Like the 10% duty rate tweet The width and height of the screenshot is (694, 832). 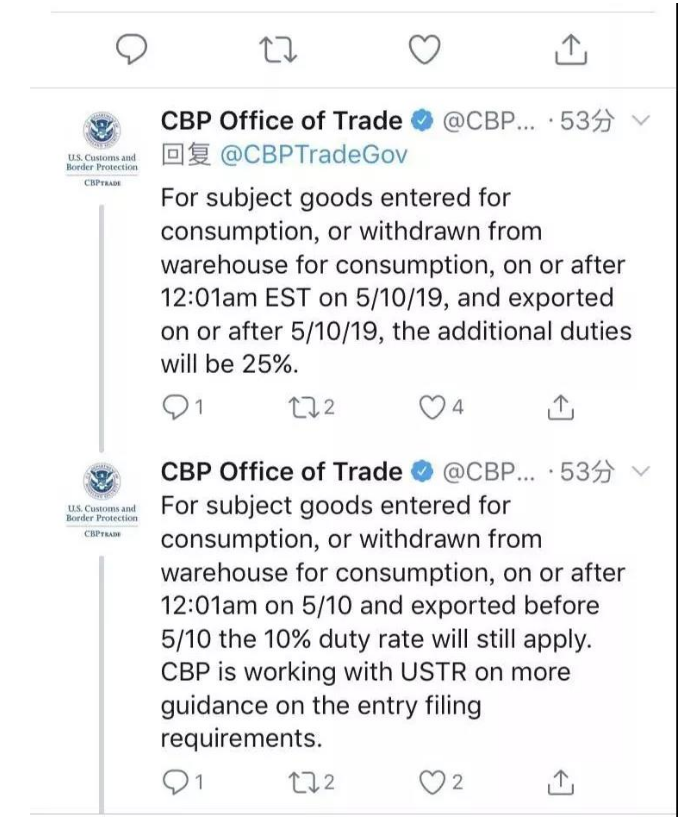click(431, 783)
